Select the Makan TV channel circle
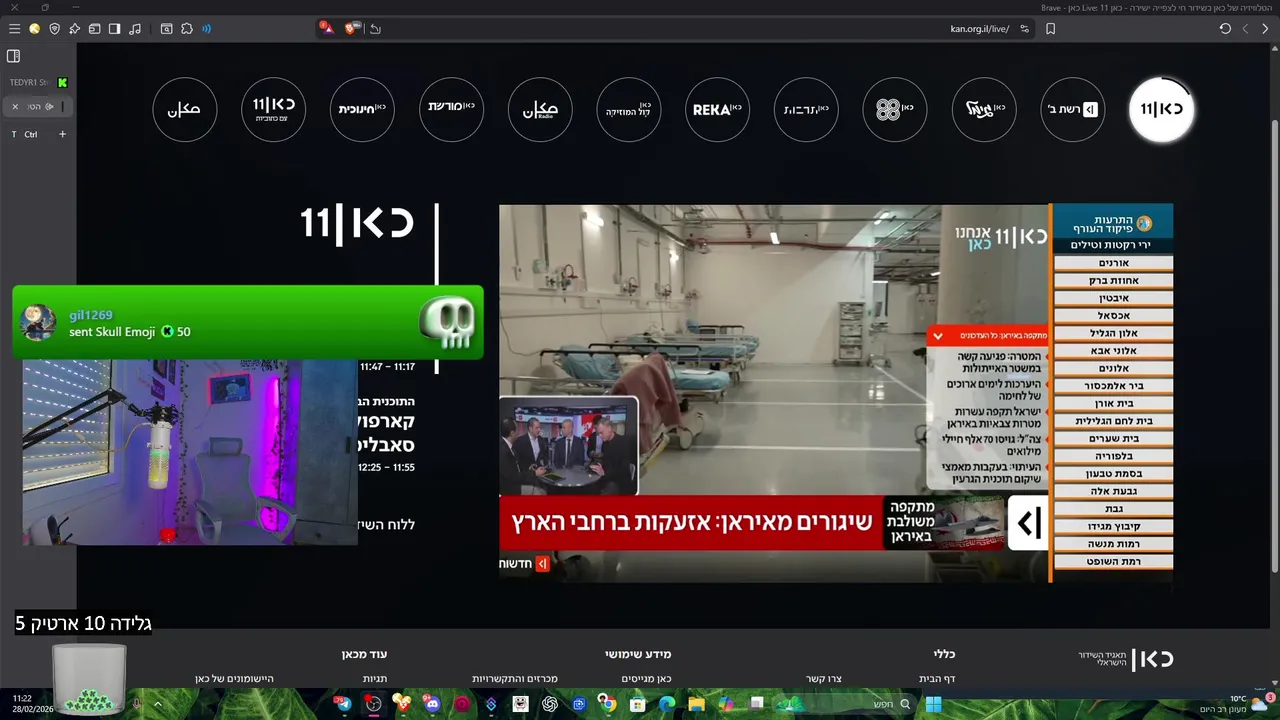 coord(185,109)
